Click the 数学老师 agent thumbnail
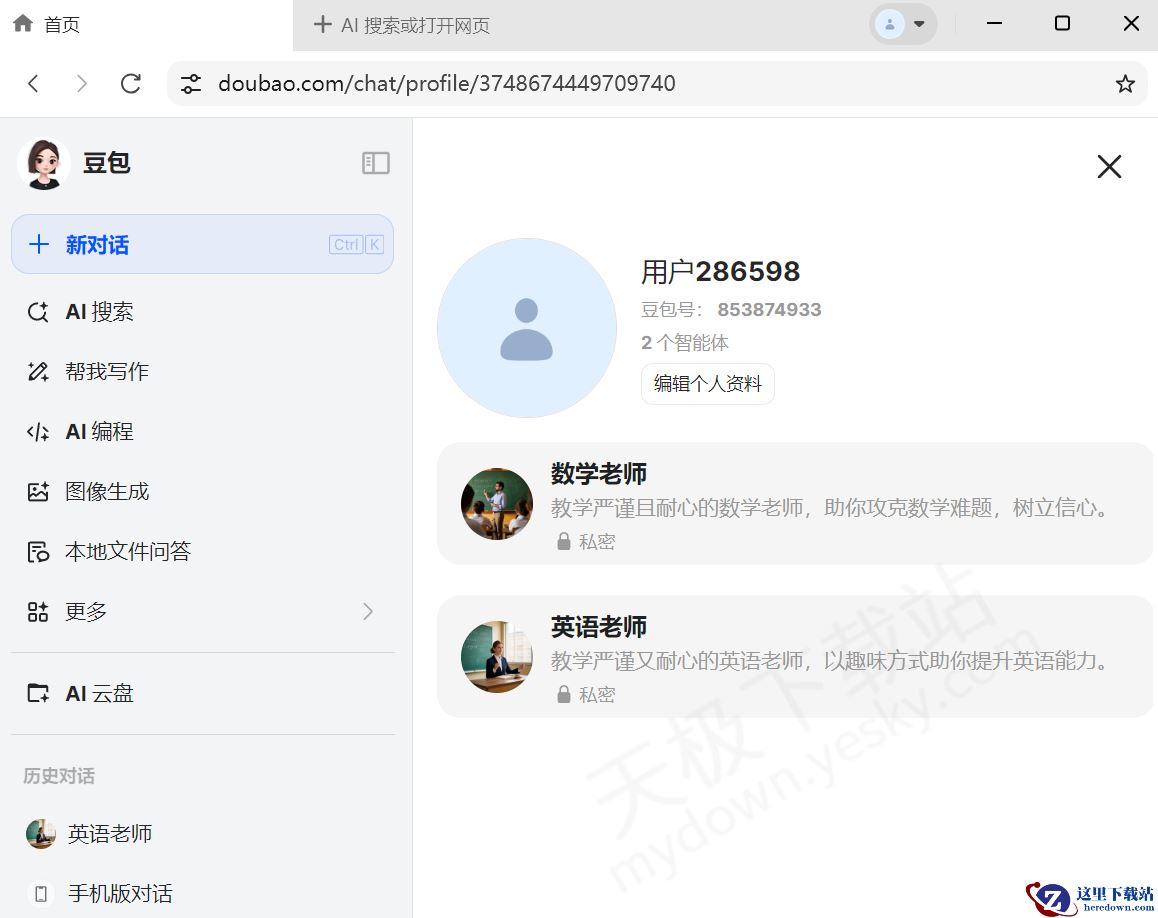The height and width of the screenshot is (918, 1158). tap(497, 504)
